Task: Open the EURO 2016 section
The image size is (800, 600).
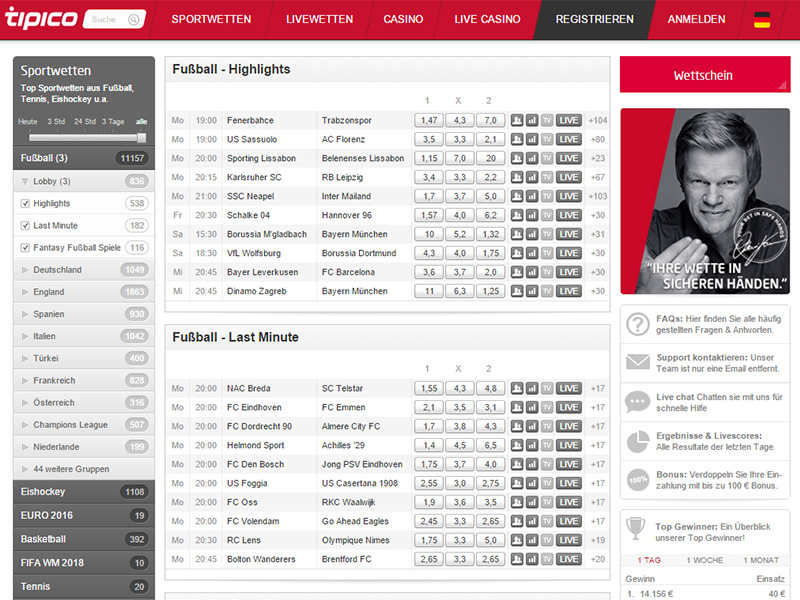Action: pyautogui.click(x=84, y=515)
